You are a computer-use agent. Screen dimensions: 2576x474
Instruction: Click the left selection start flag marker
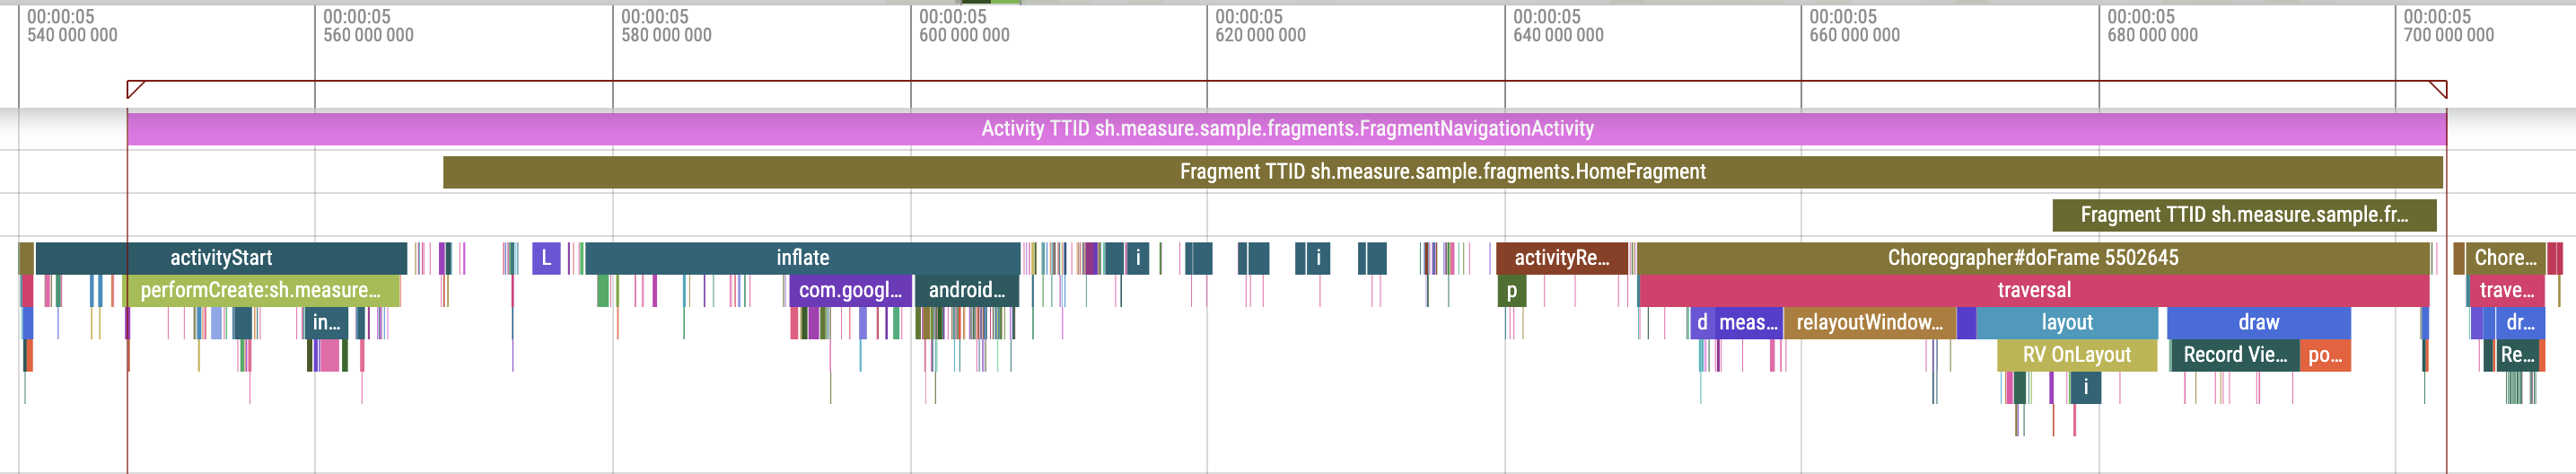[135, 90]
